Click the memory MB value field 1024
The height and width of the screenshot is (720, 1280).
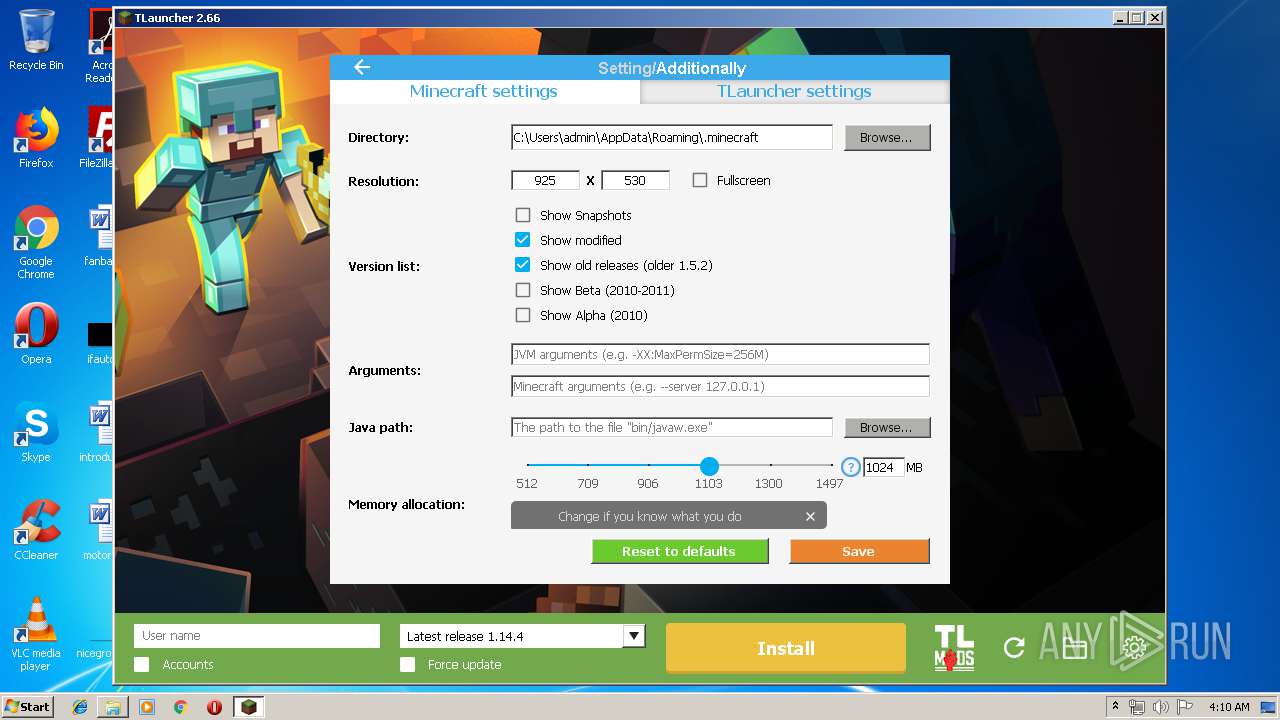(x=883, y=467)
